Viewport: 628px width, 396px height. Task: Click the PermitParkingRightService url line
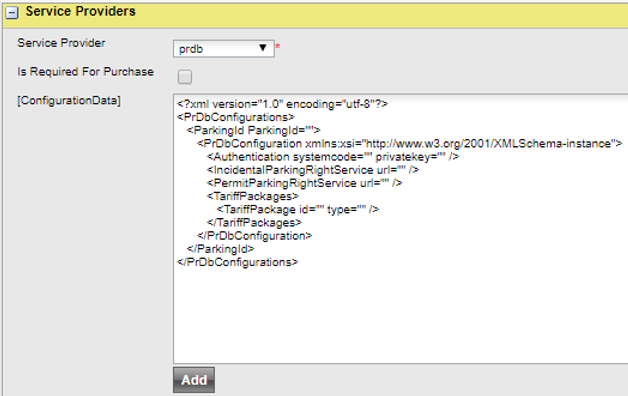(x=304, y=183)
